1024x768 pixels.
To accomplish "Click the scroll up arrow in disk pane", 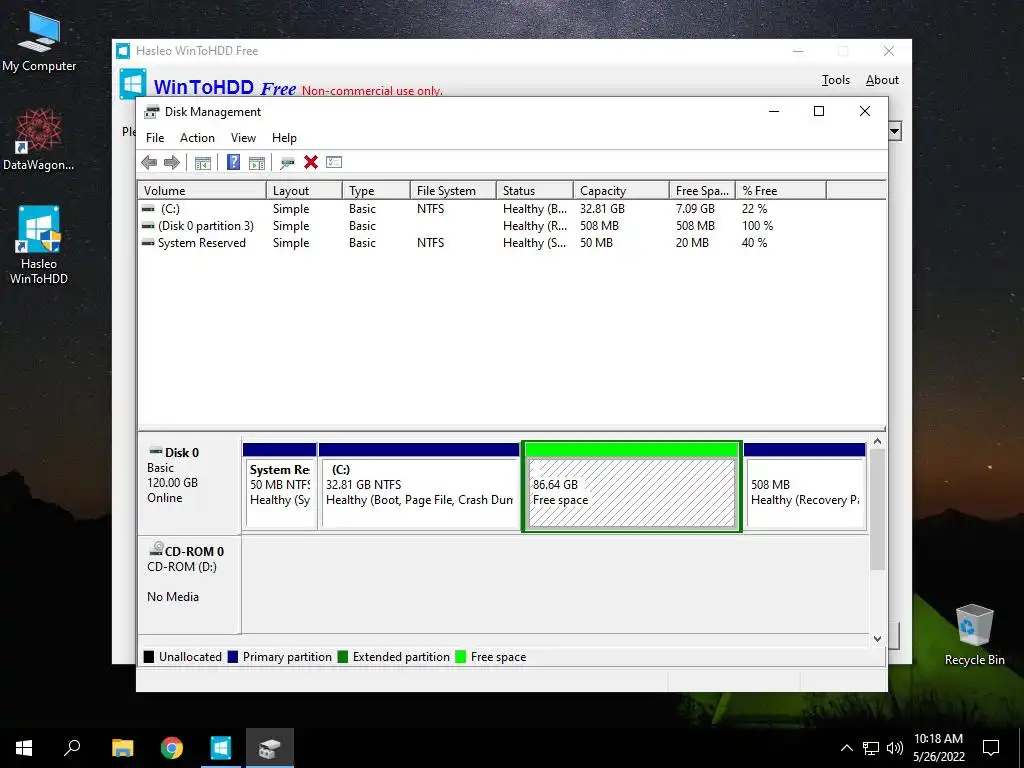I will point(878,442).
